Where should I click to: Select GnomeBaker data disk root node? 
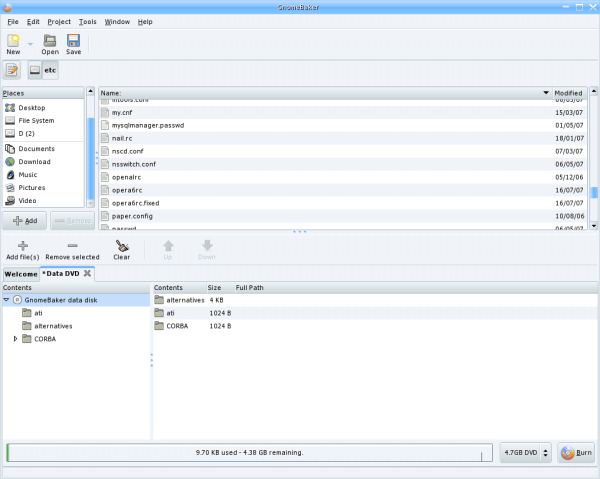pos(76,300)
